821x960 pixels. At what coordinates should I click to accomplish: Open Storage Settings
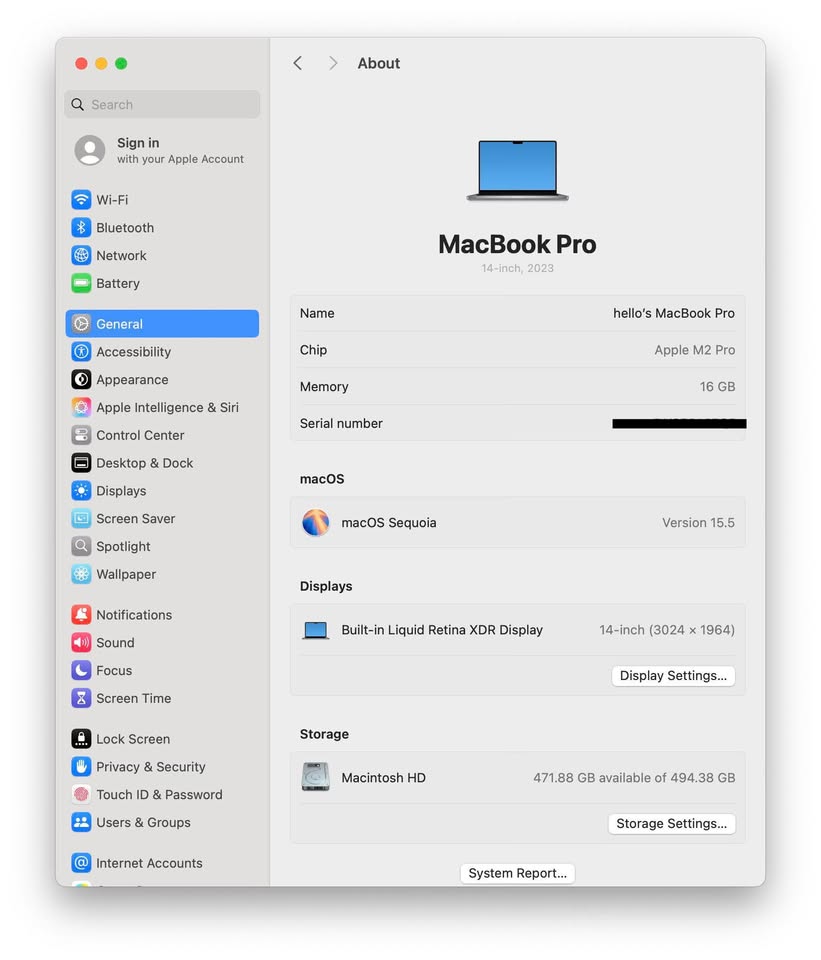point(672,823)
